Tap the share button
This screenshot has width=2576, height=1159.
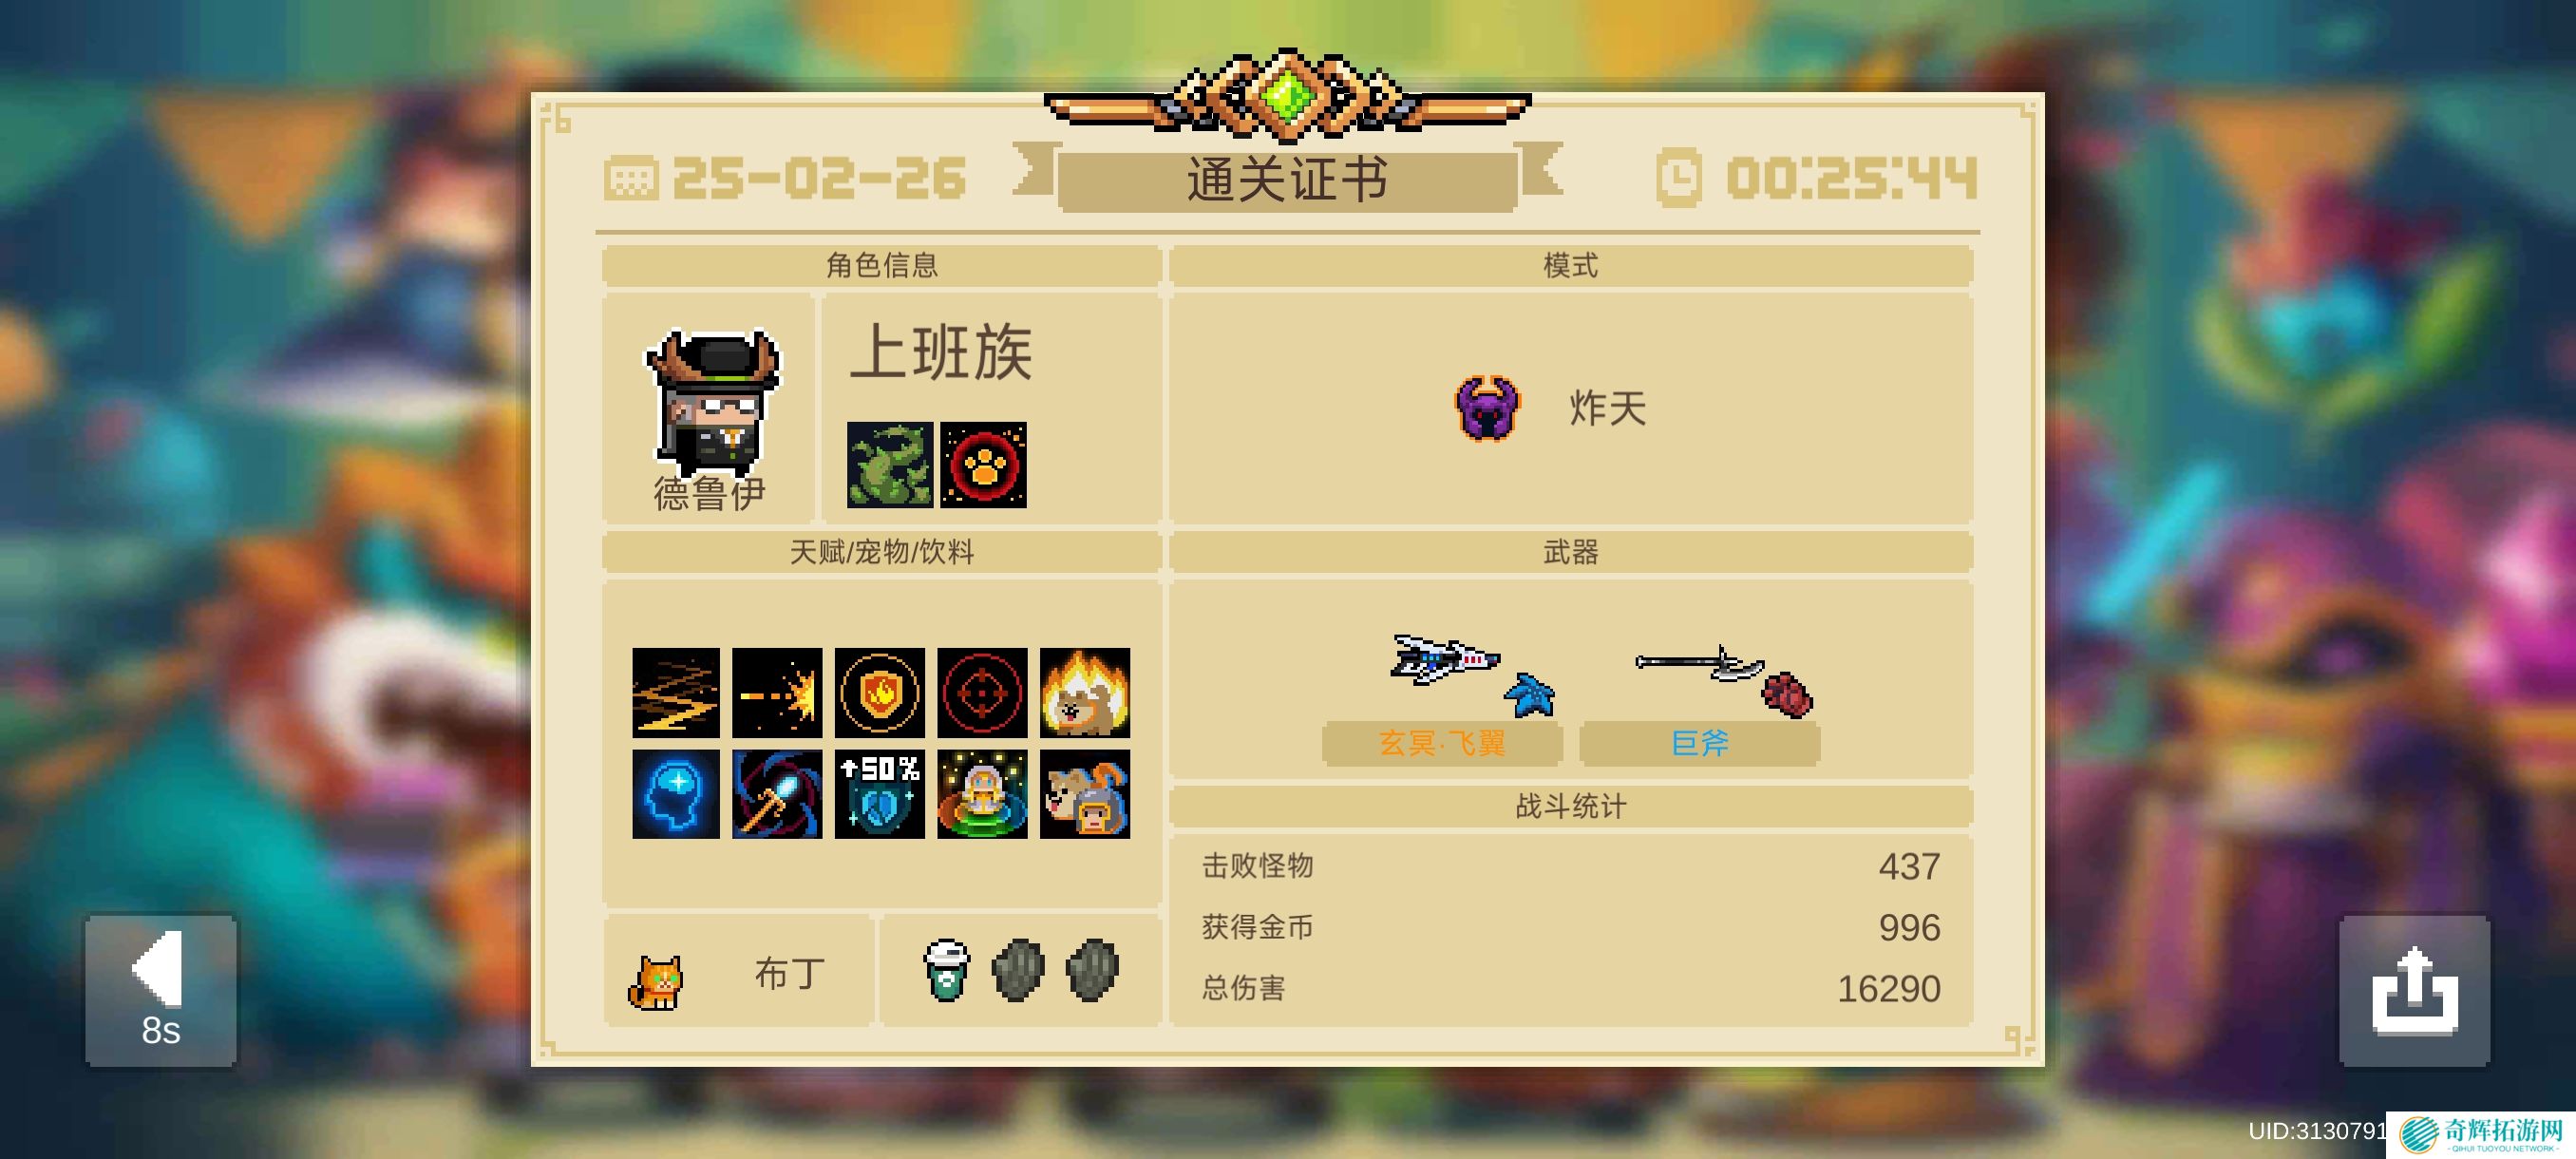[x=2414, y=990]
